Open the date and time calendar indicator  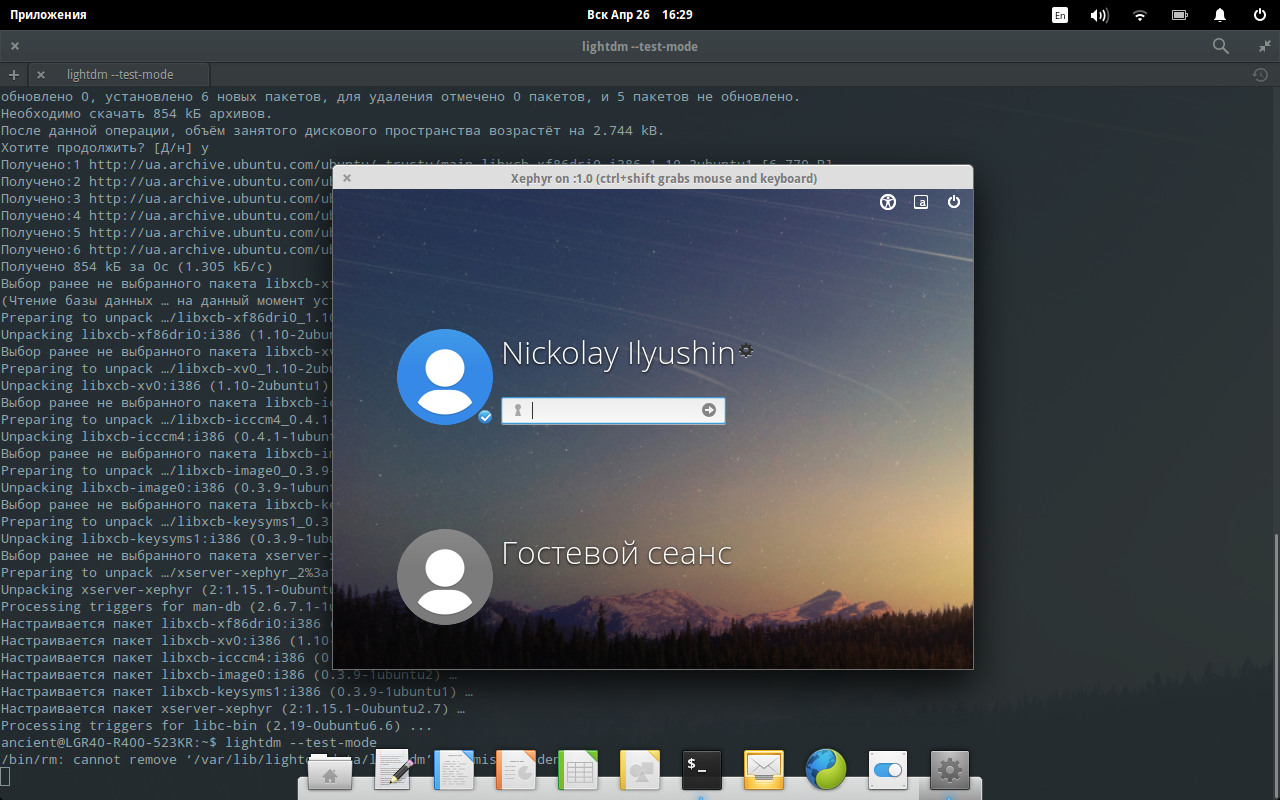click(x=639, y=15)
